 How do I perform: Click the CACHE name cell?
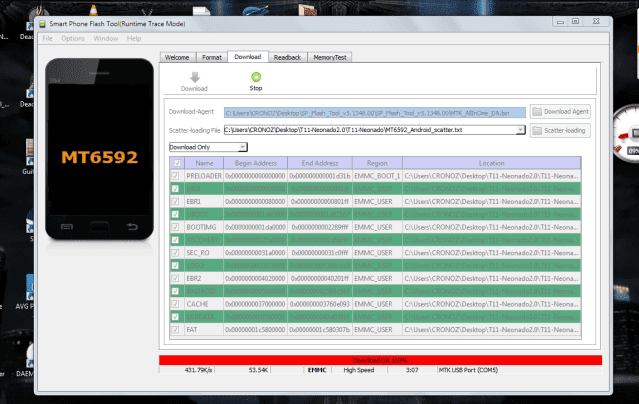(204, 304)
